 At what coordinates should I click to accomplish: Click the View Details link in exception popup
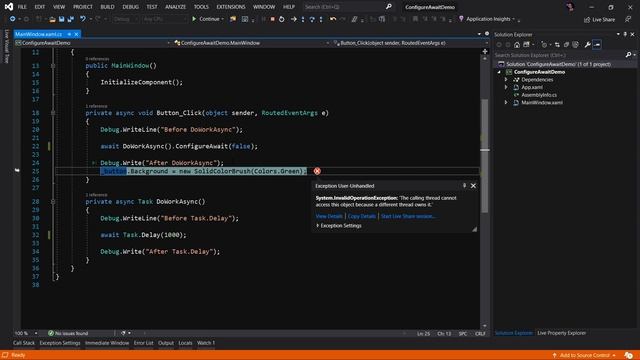pos(329,216)
